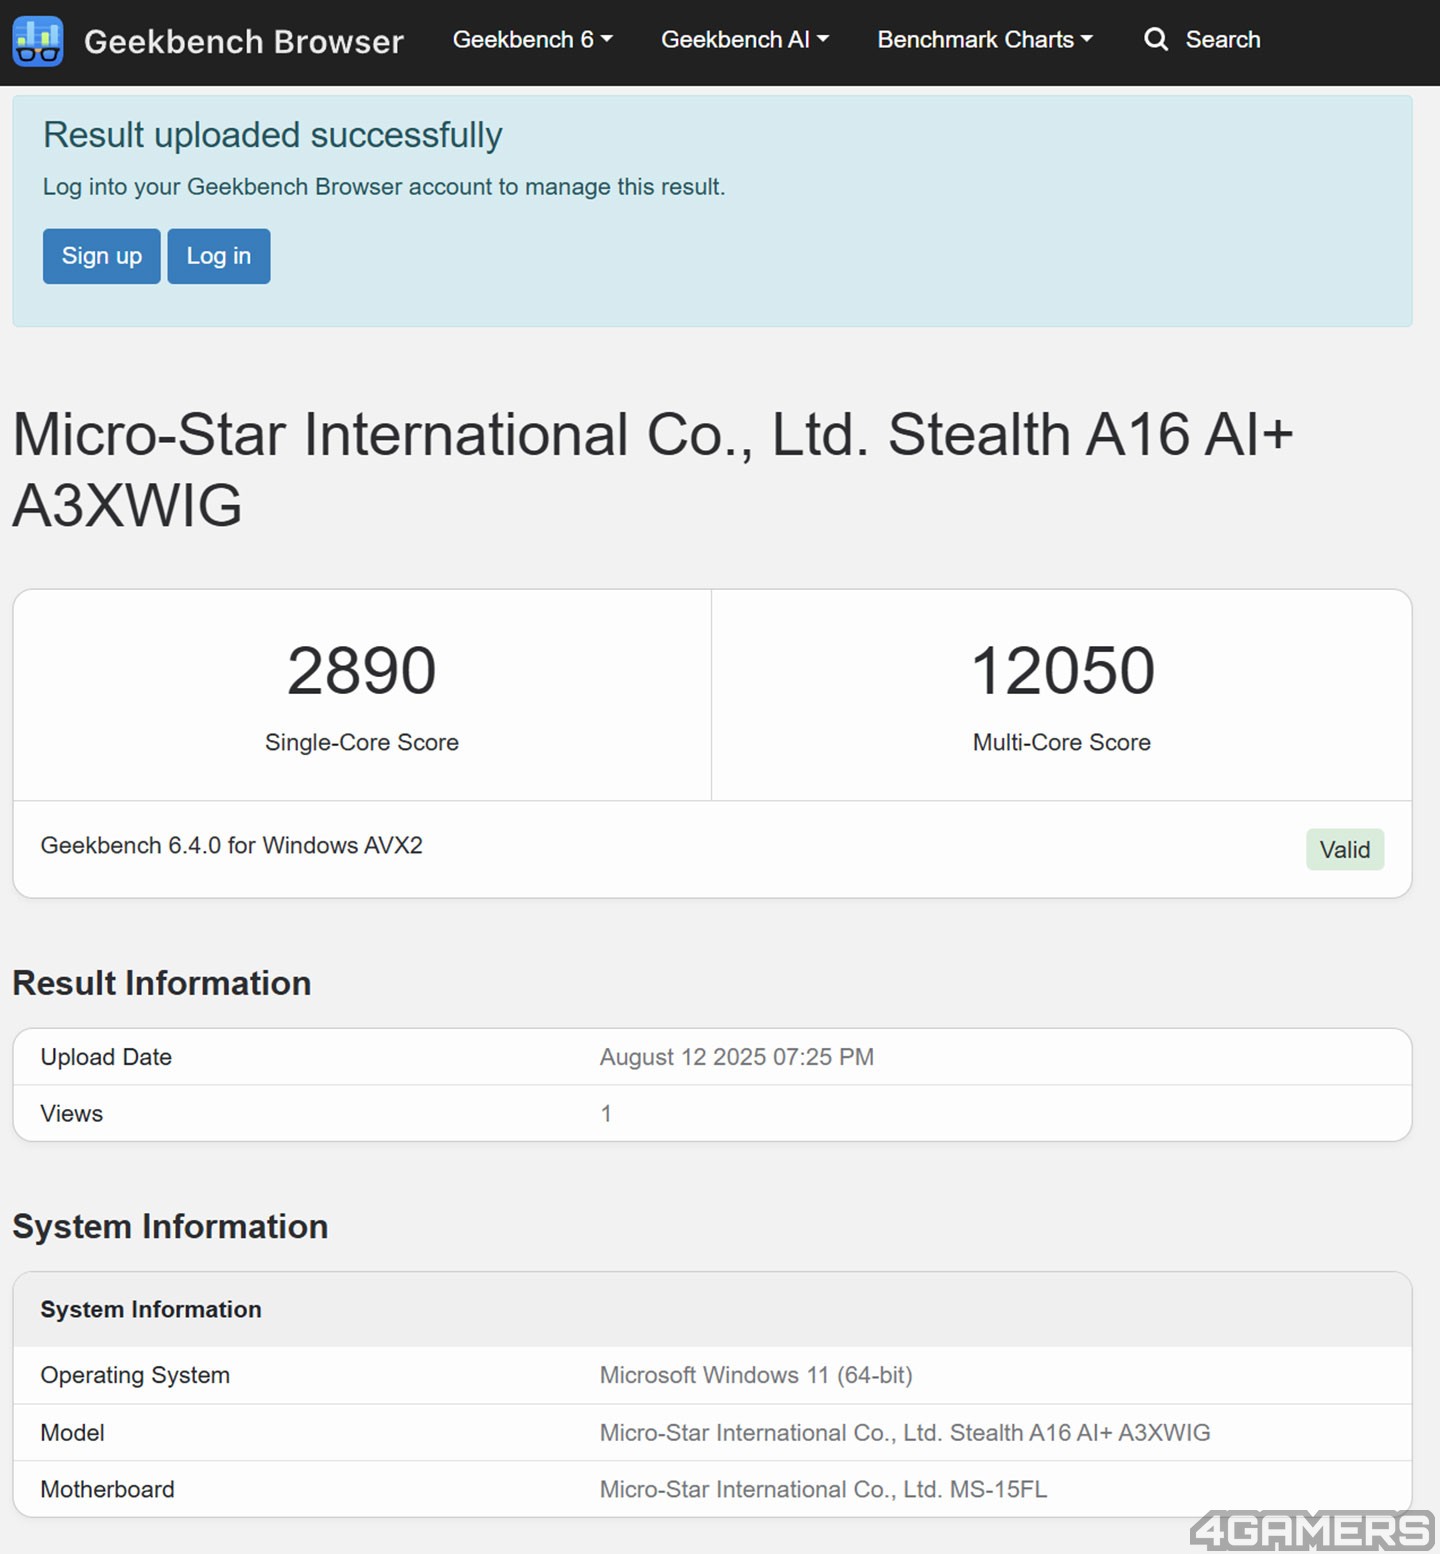Click the Log into your account message text
This screenshot has height=1554, width=1440.
click(x=384, y=187)
